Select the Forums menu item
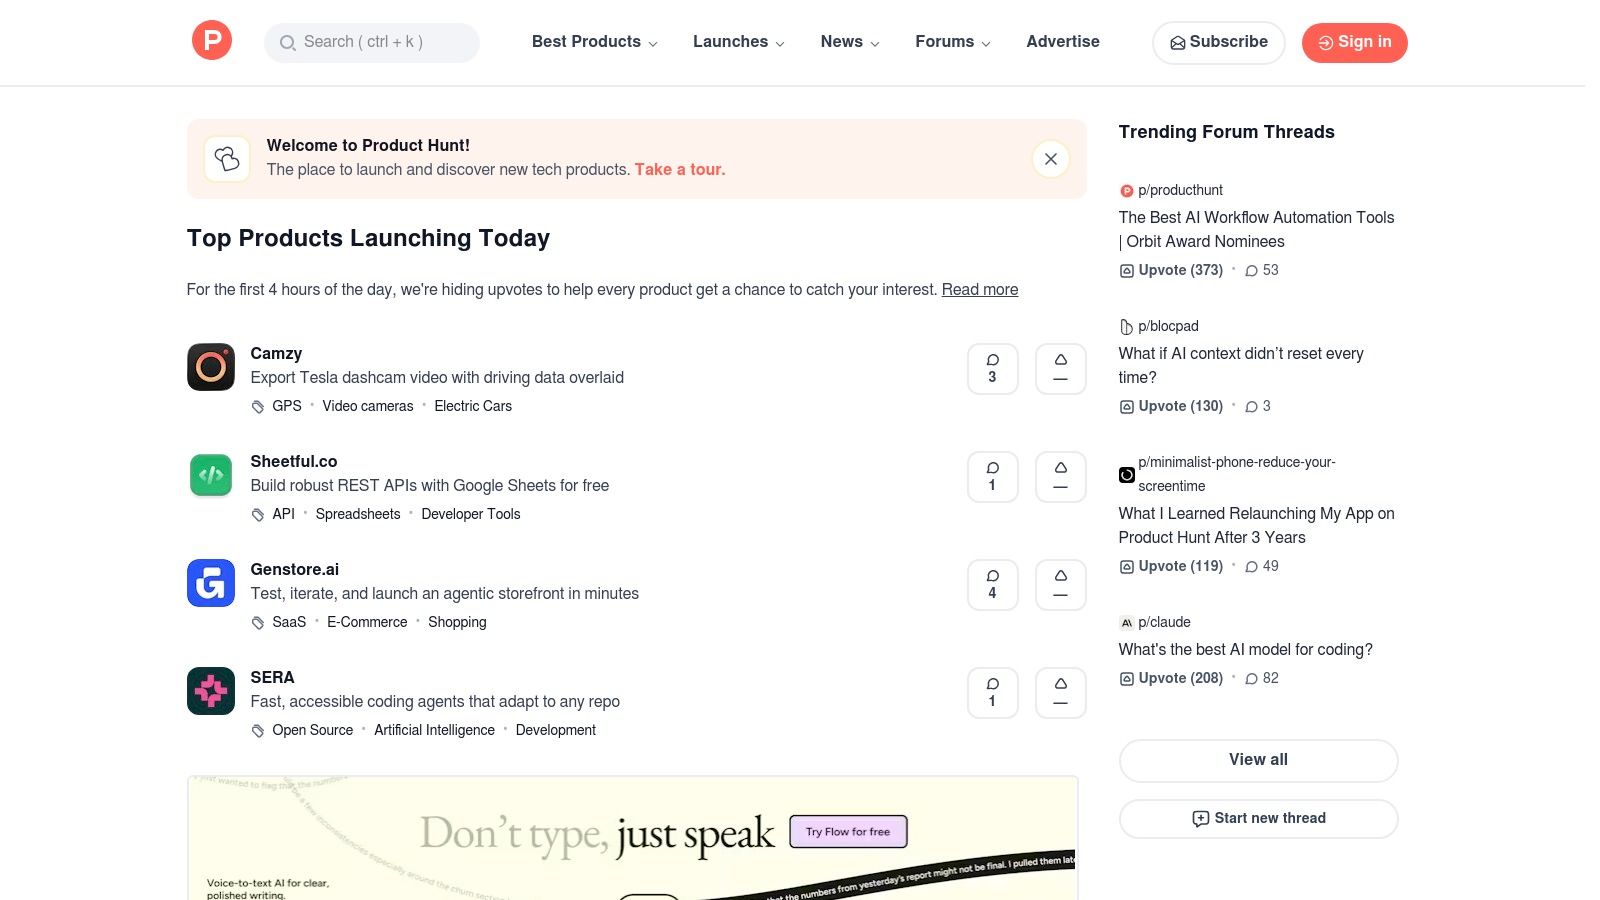1600x900 pixels. pos(951,42)
